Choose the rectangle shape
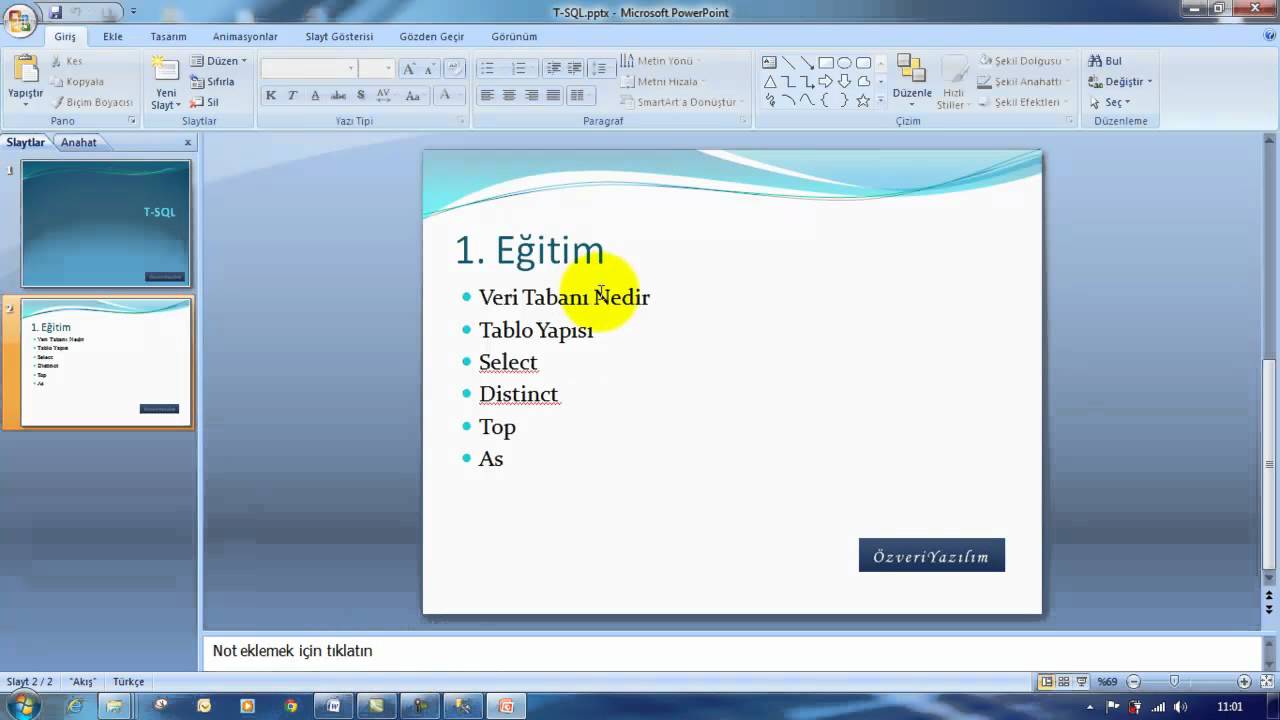 [826, 62]
